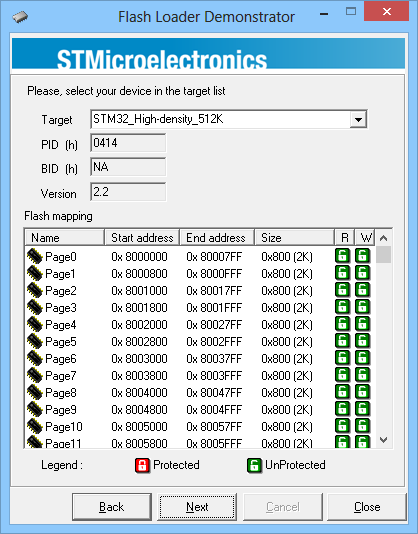
Task: Click Page6 read-protection lock icon
Action: [x=342, y=358]
